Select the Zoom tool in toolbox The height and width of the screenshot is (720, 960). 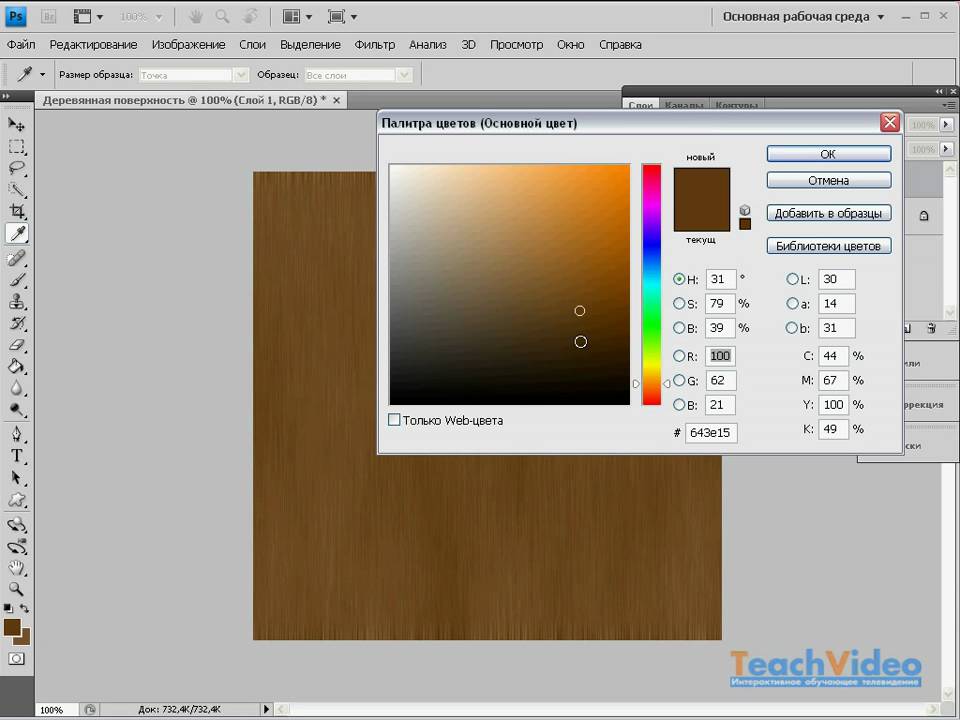[17, 590]
